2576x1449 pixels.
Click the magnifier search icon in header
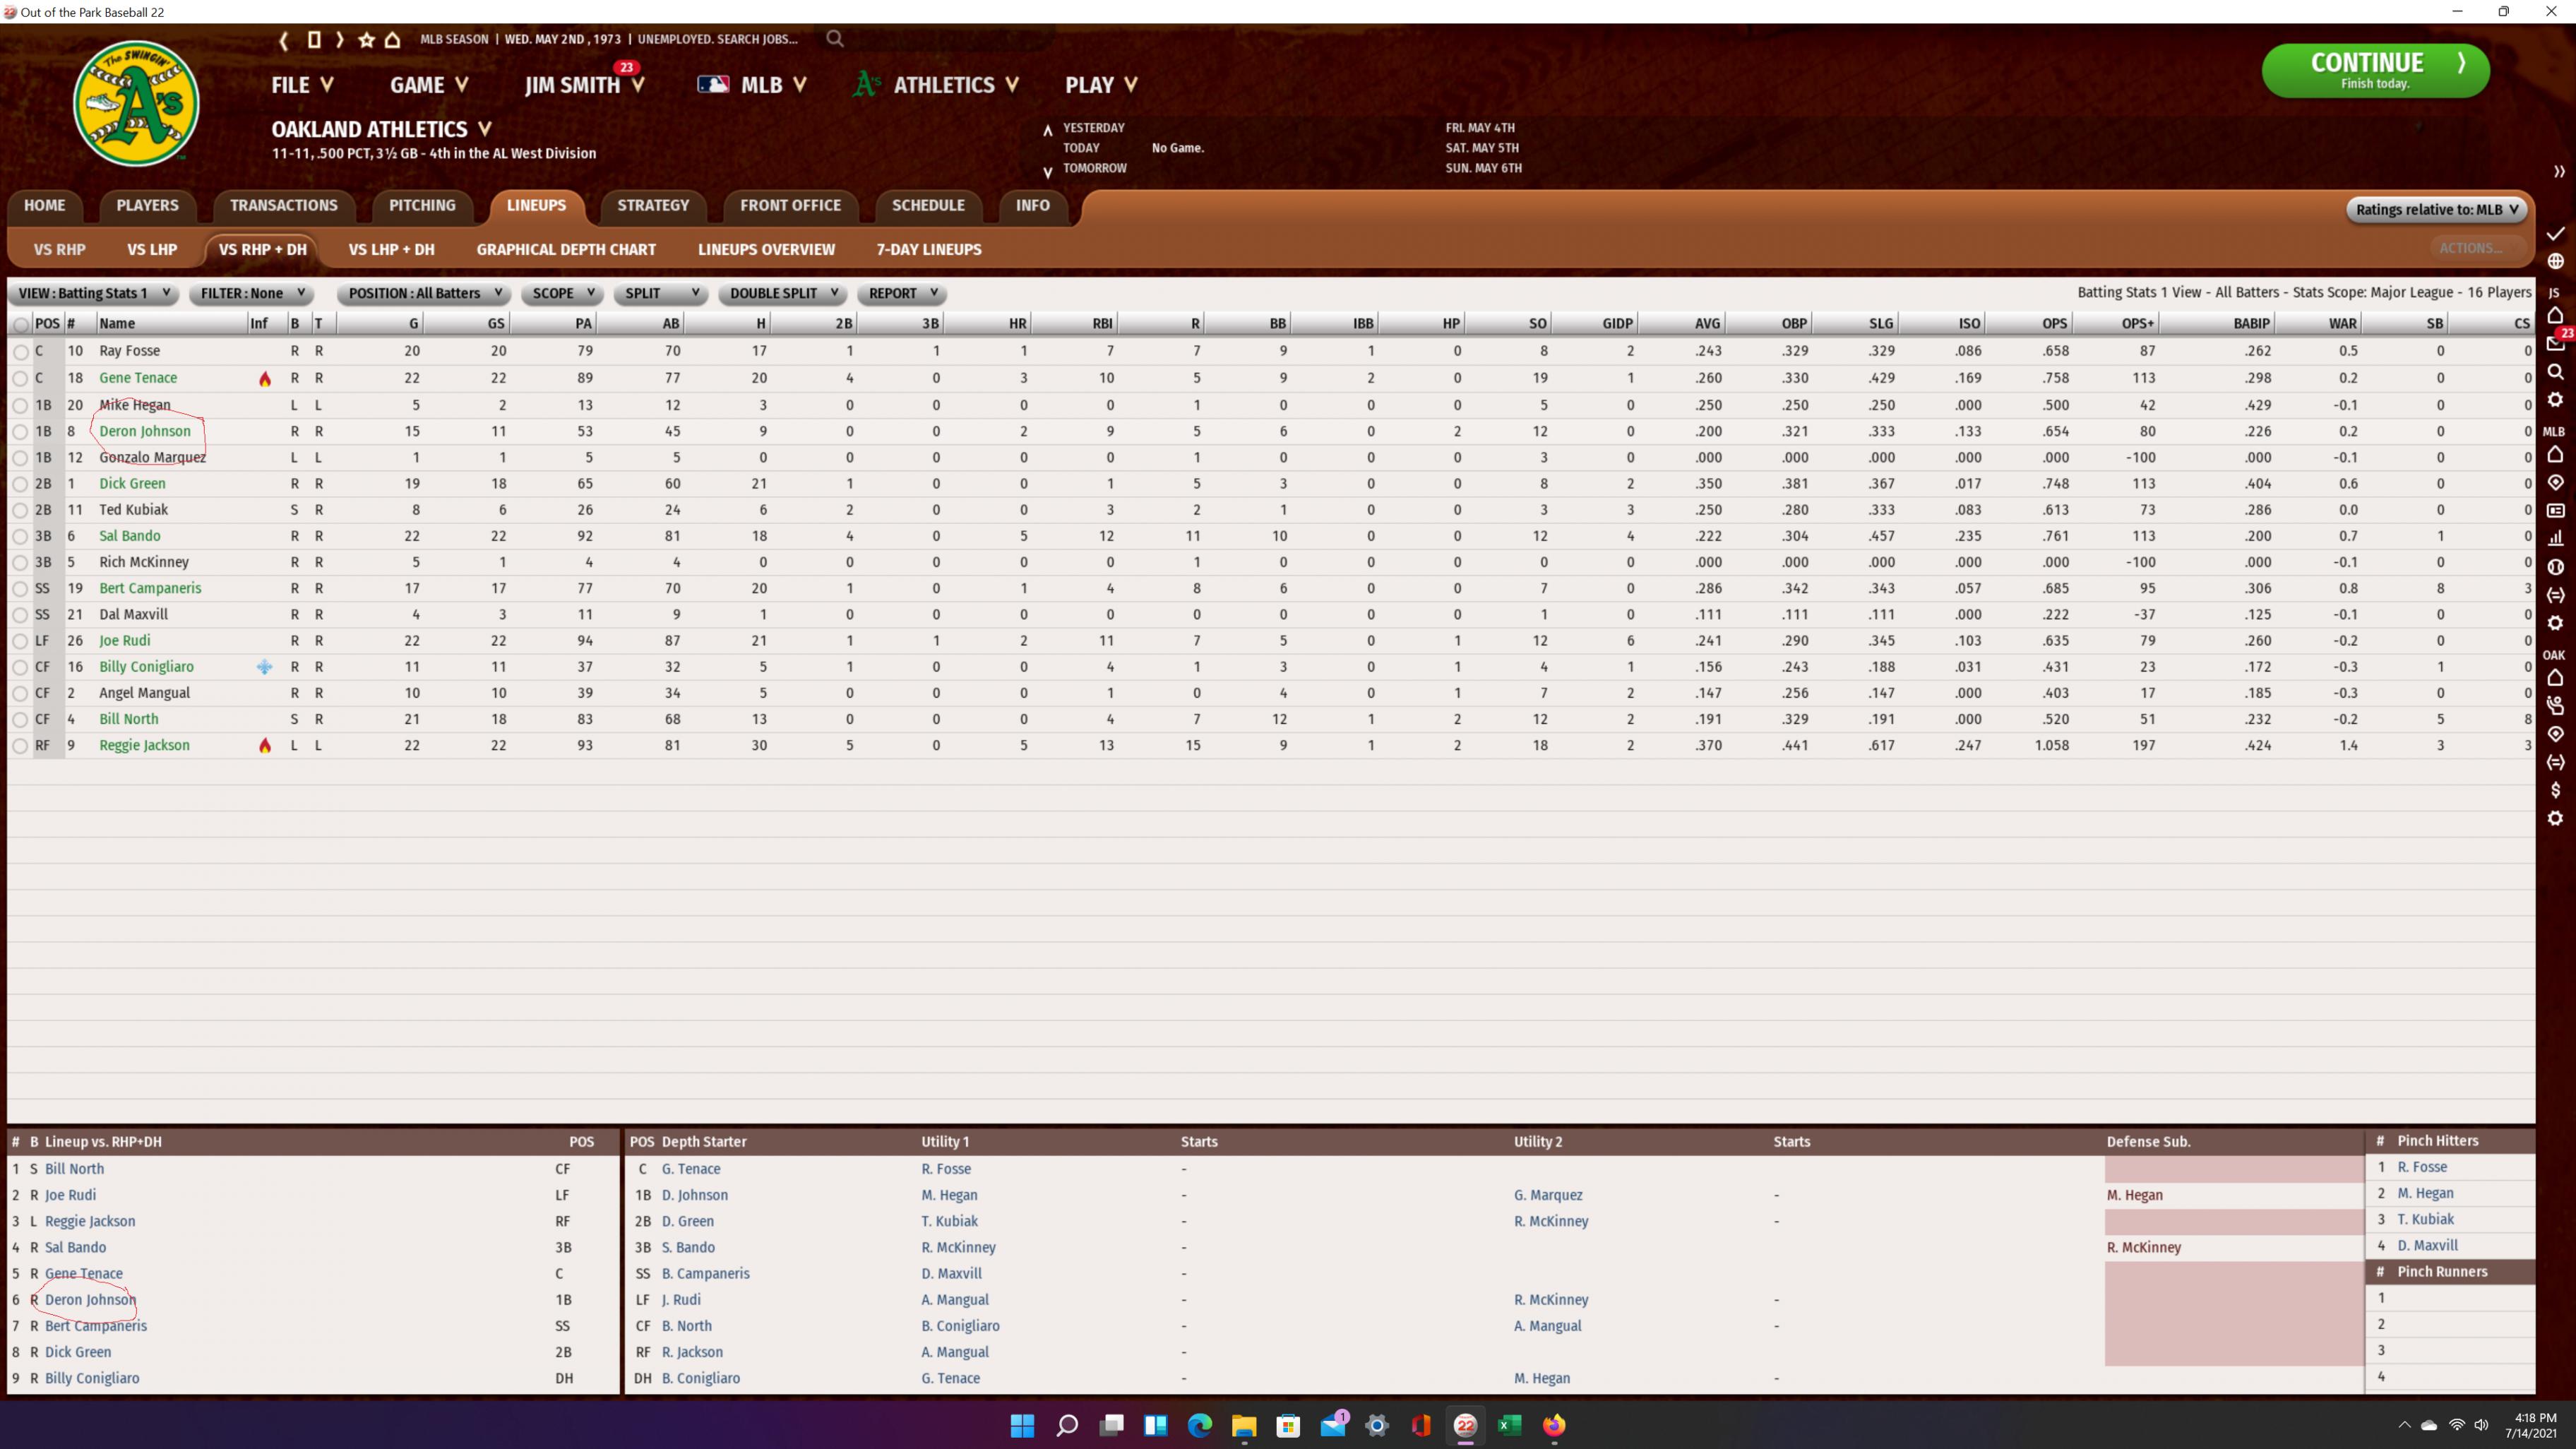coord(835,39)
